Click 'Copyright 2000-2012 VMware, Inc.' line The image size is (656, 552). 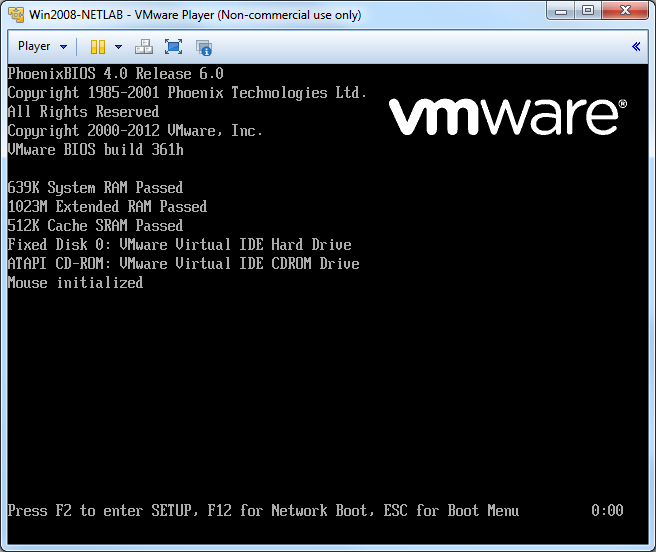point(135,131)
